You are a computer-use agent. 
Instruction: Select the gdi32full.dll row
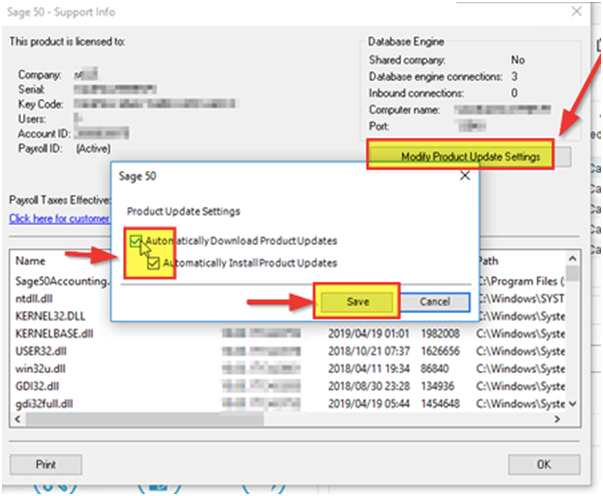[290, 404]
